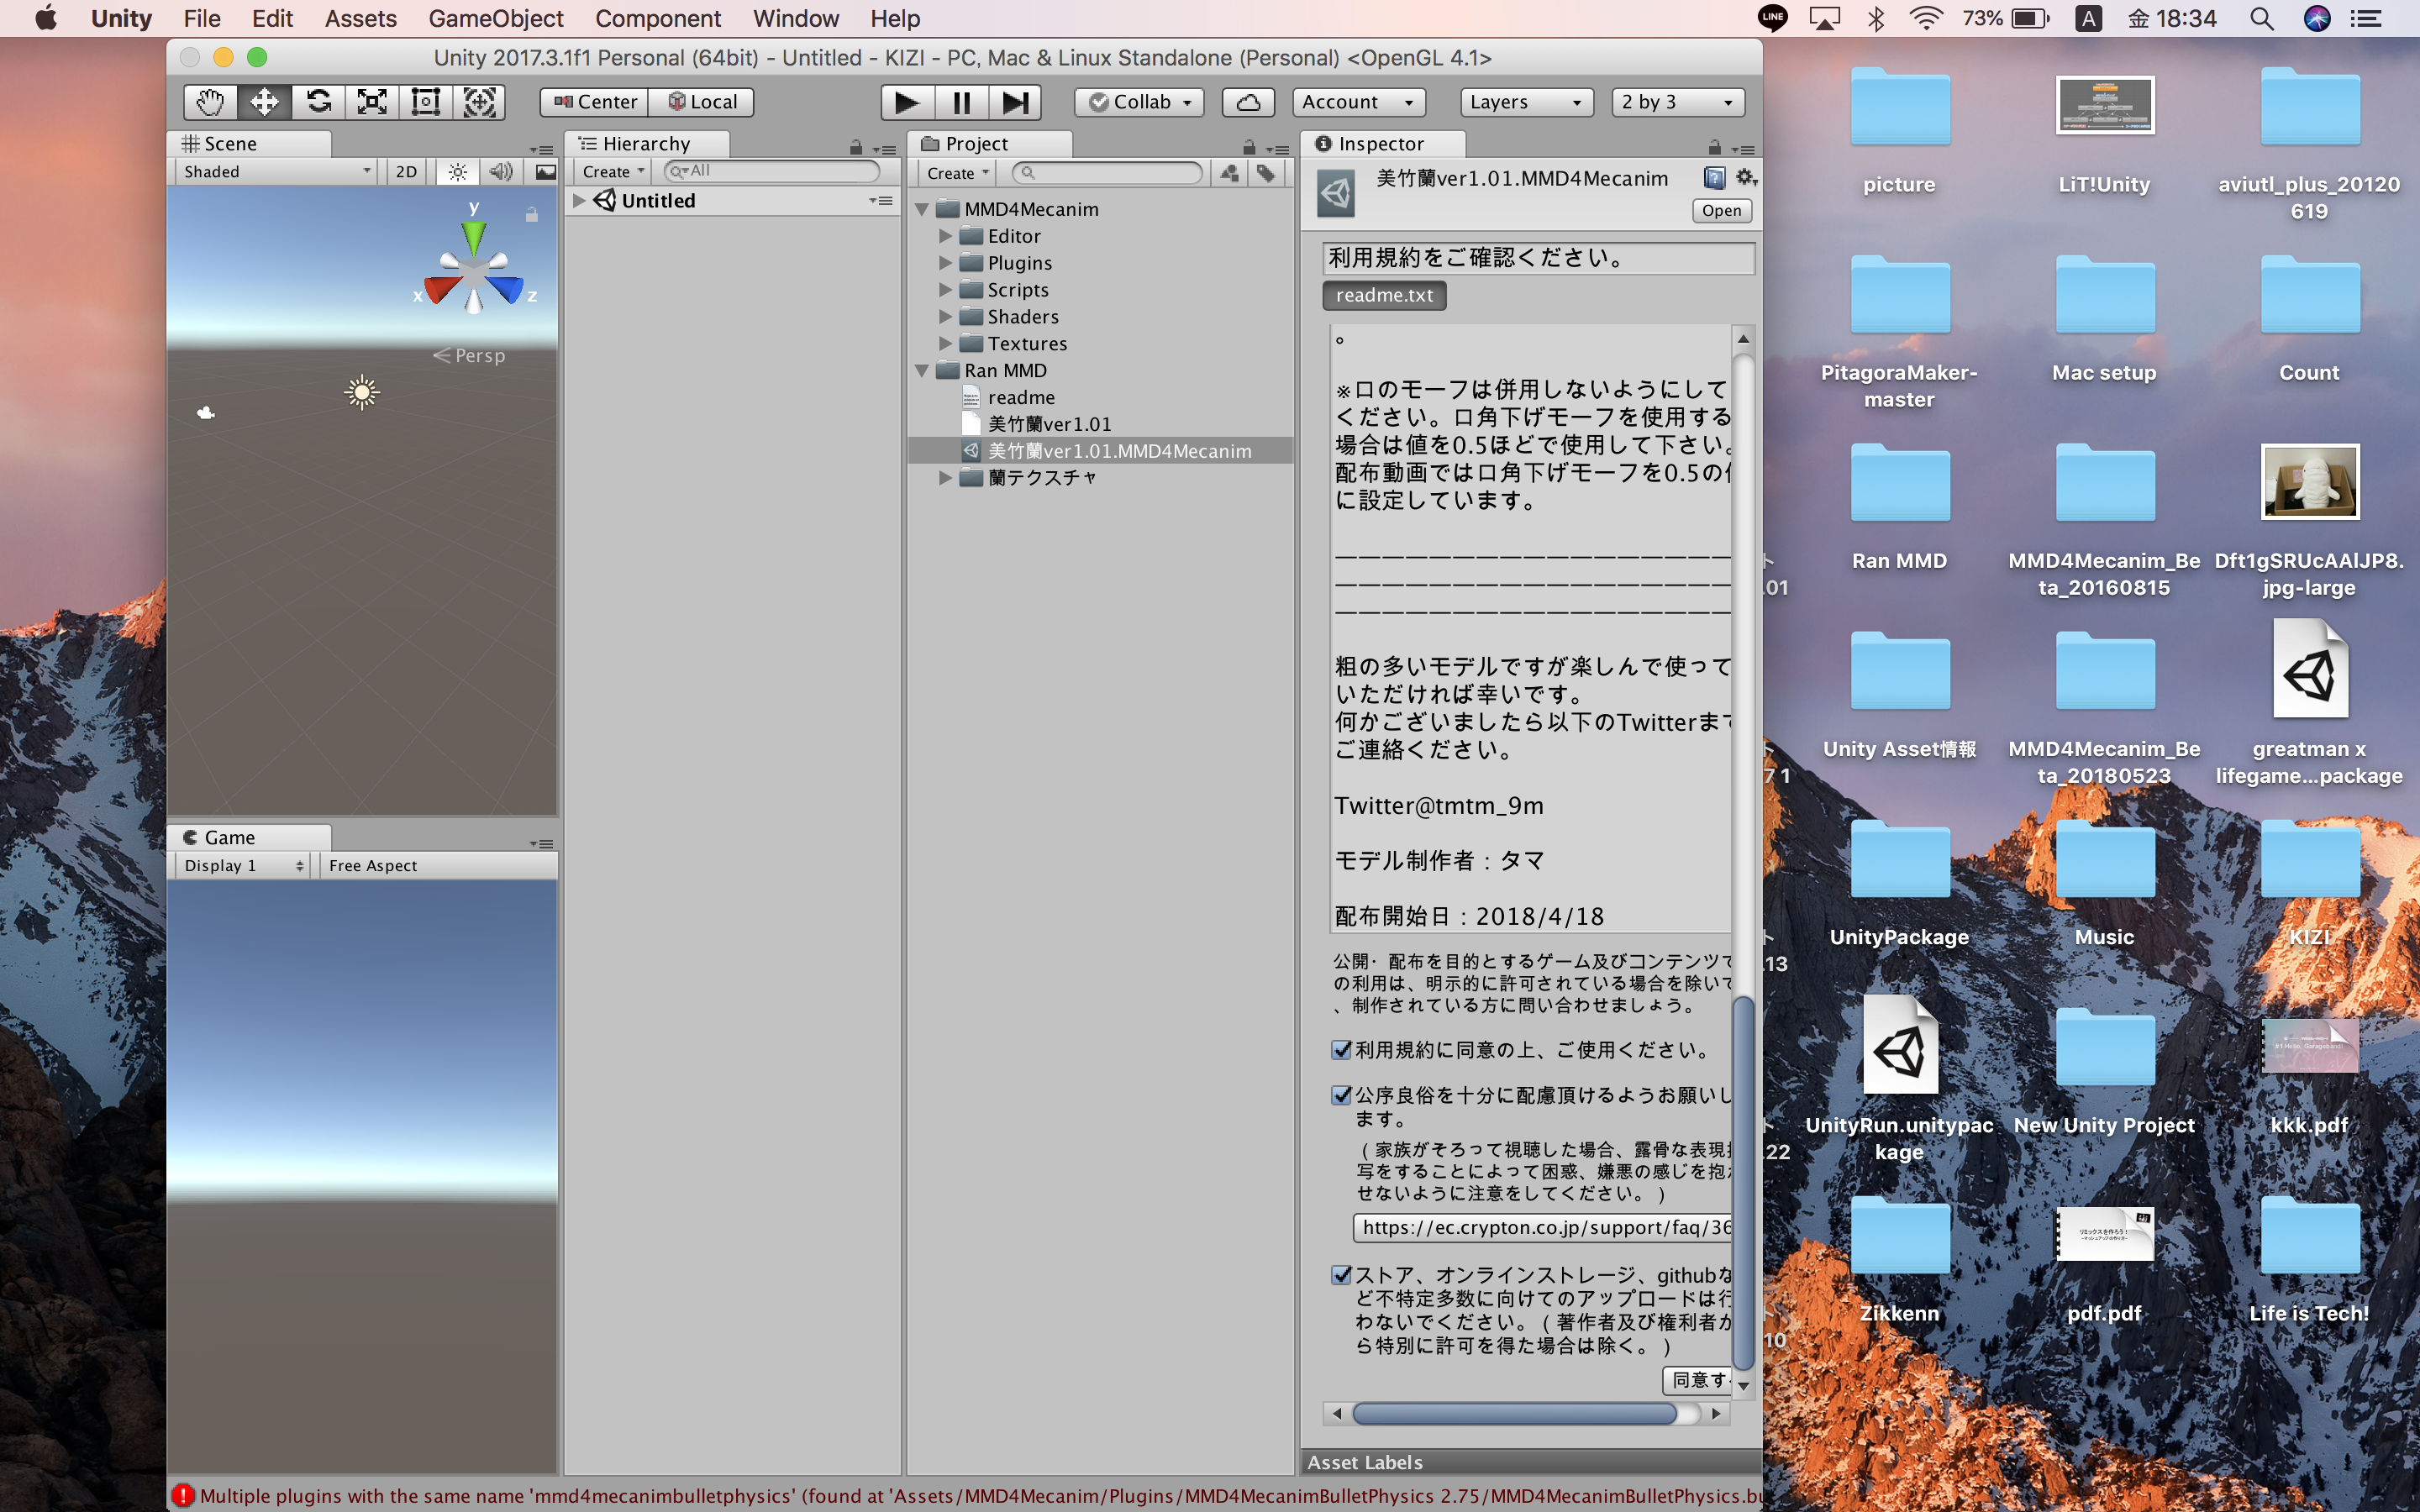The image size is (2420, 1512).
Task: Open the Component menu in menu bar
Action: click(x=659, y=19)
